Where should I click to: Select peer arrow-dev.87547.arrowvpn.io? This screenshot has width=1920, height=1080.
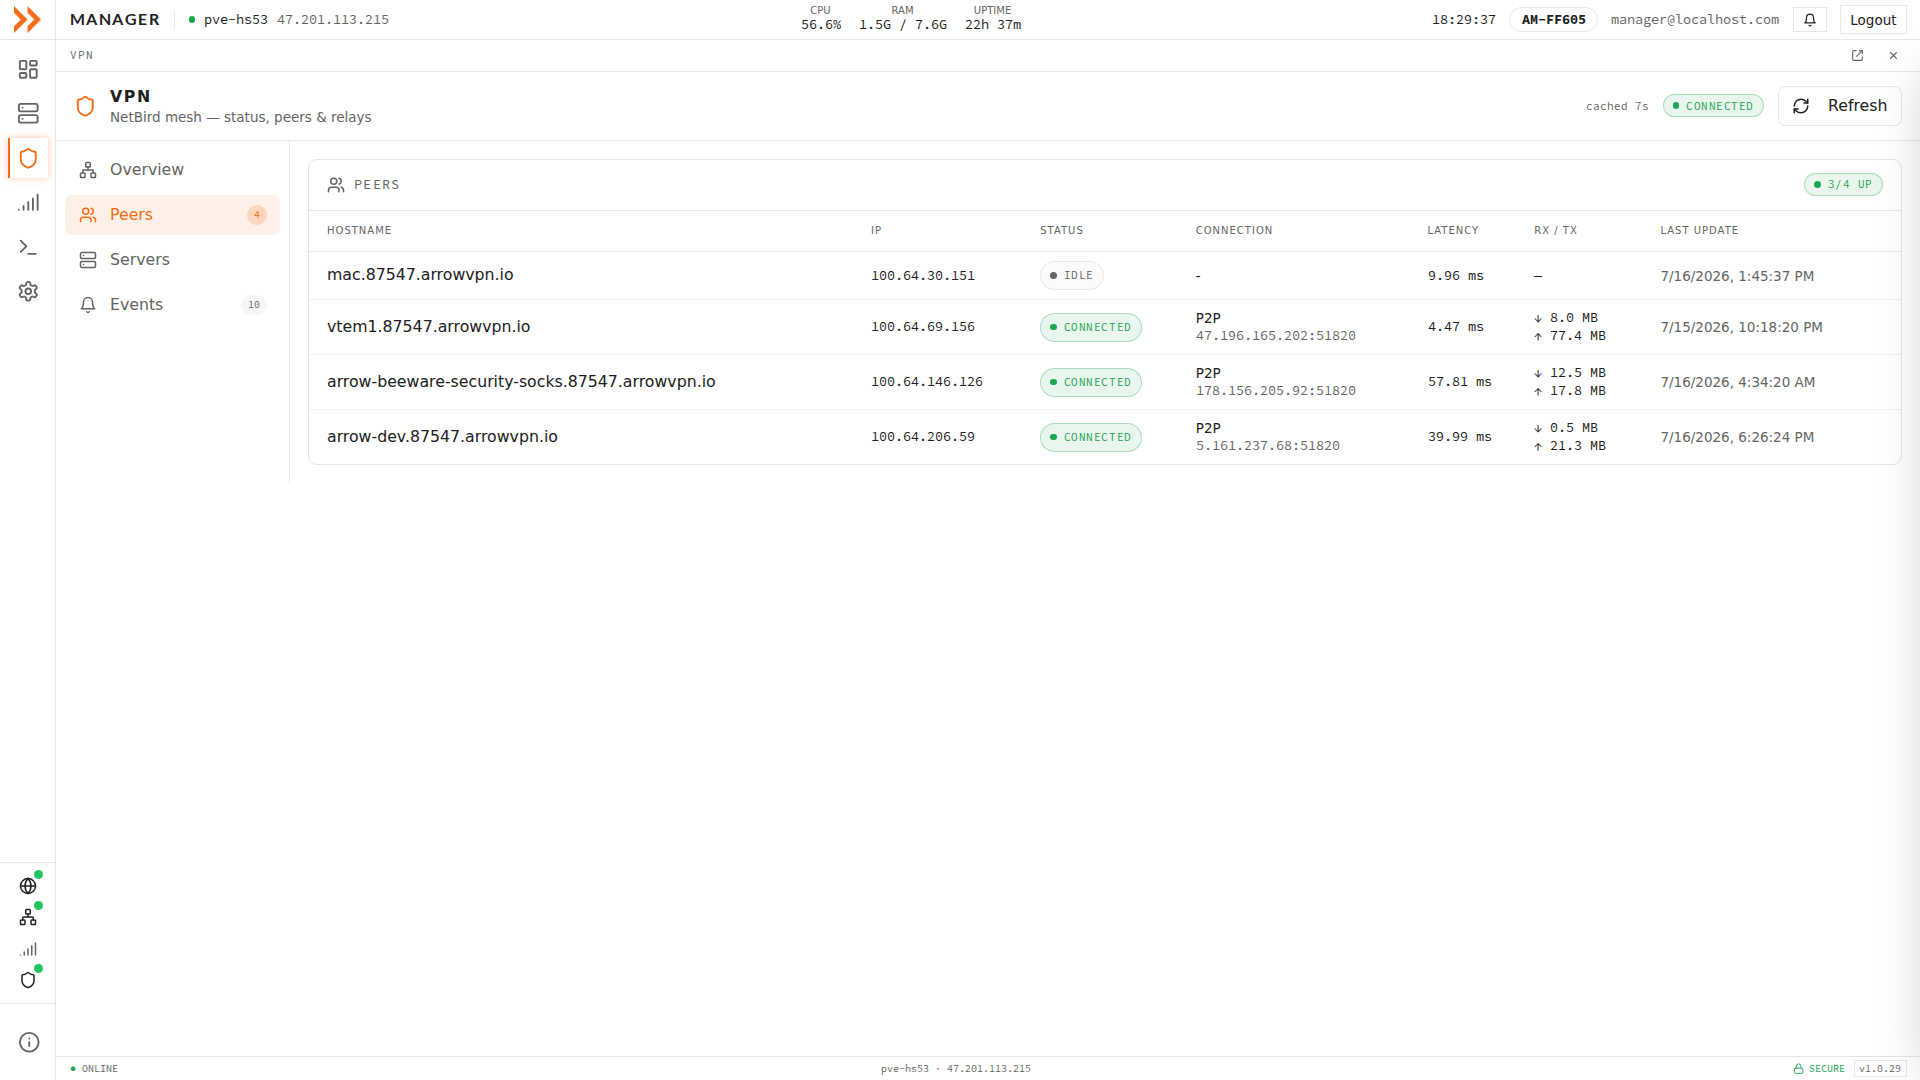[442, 437]
